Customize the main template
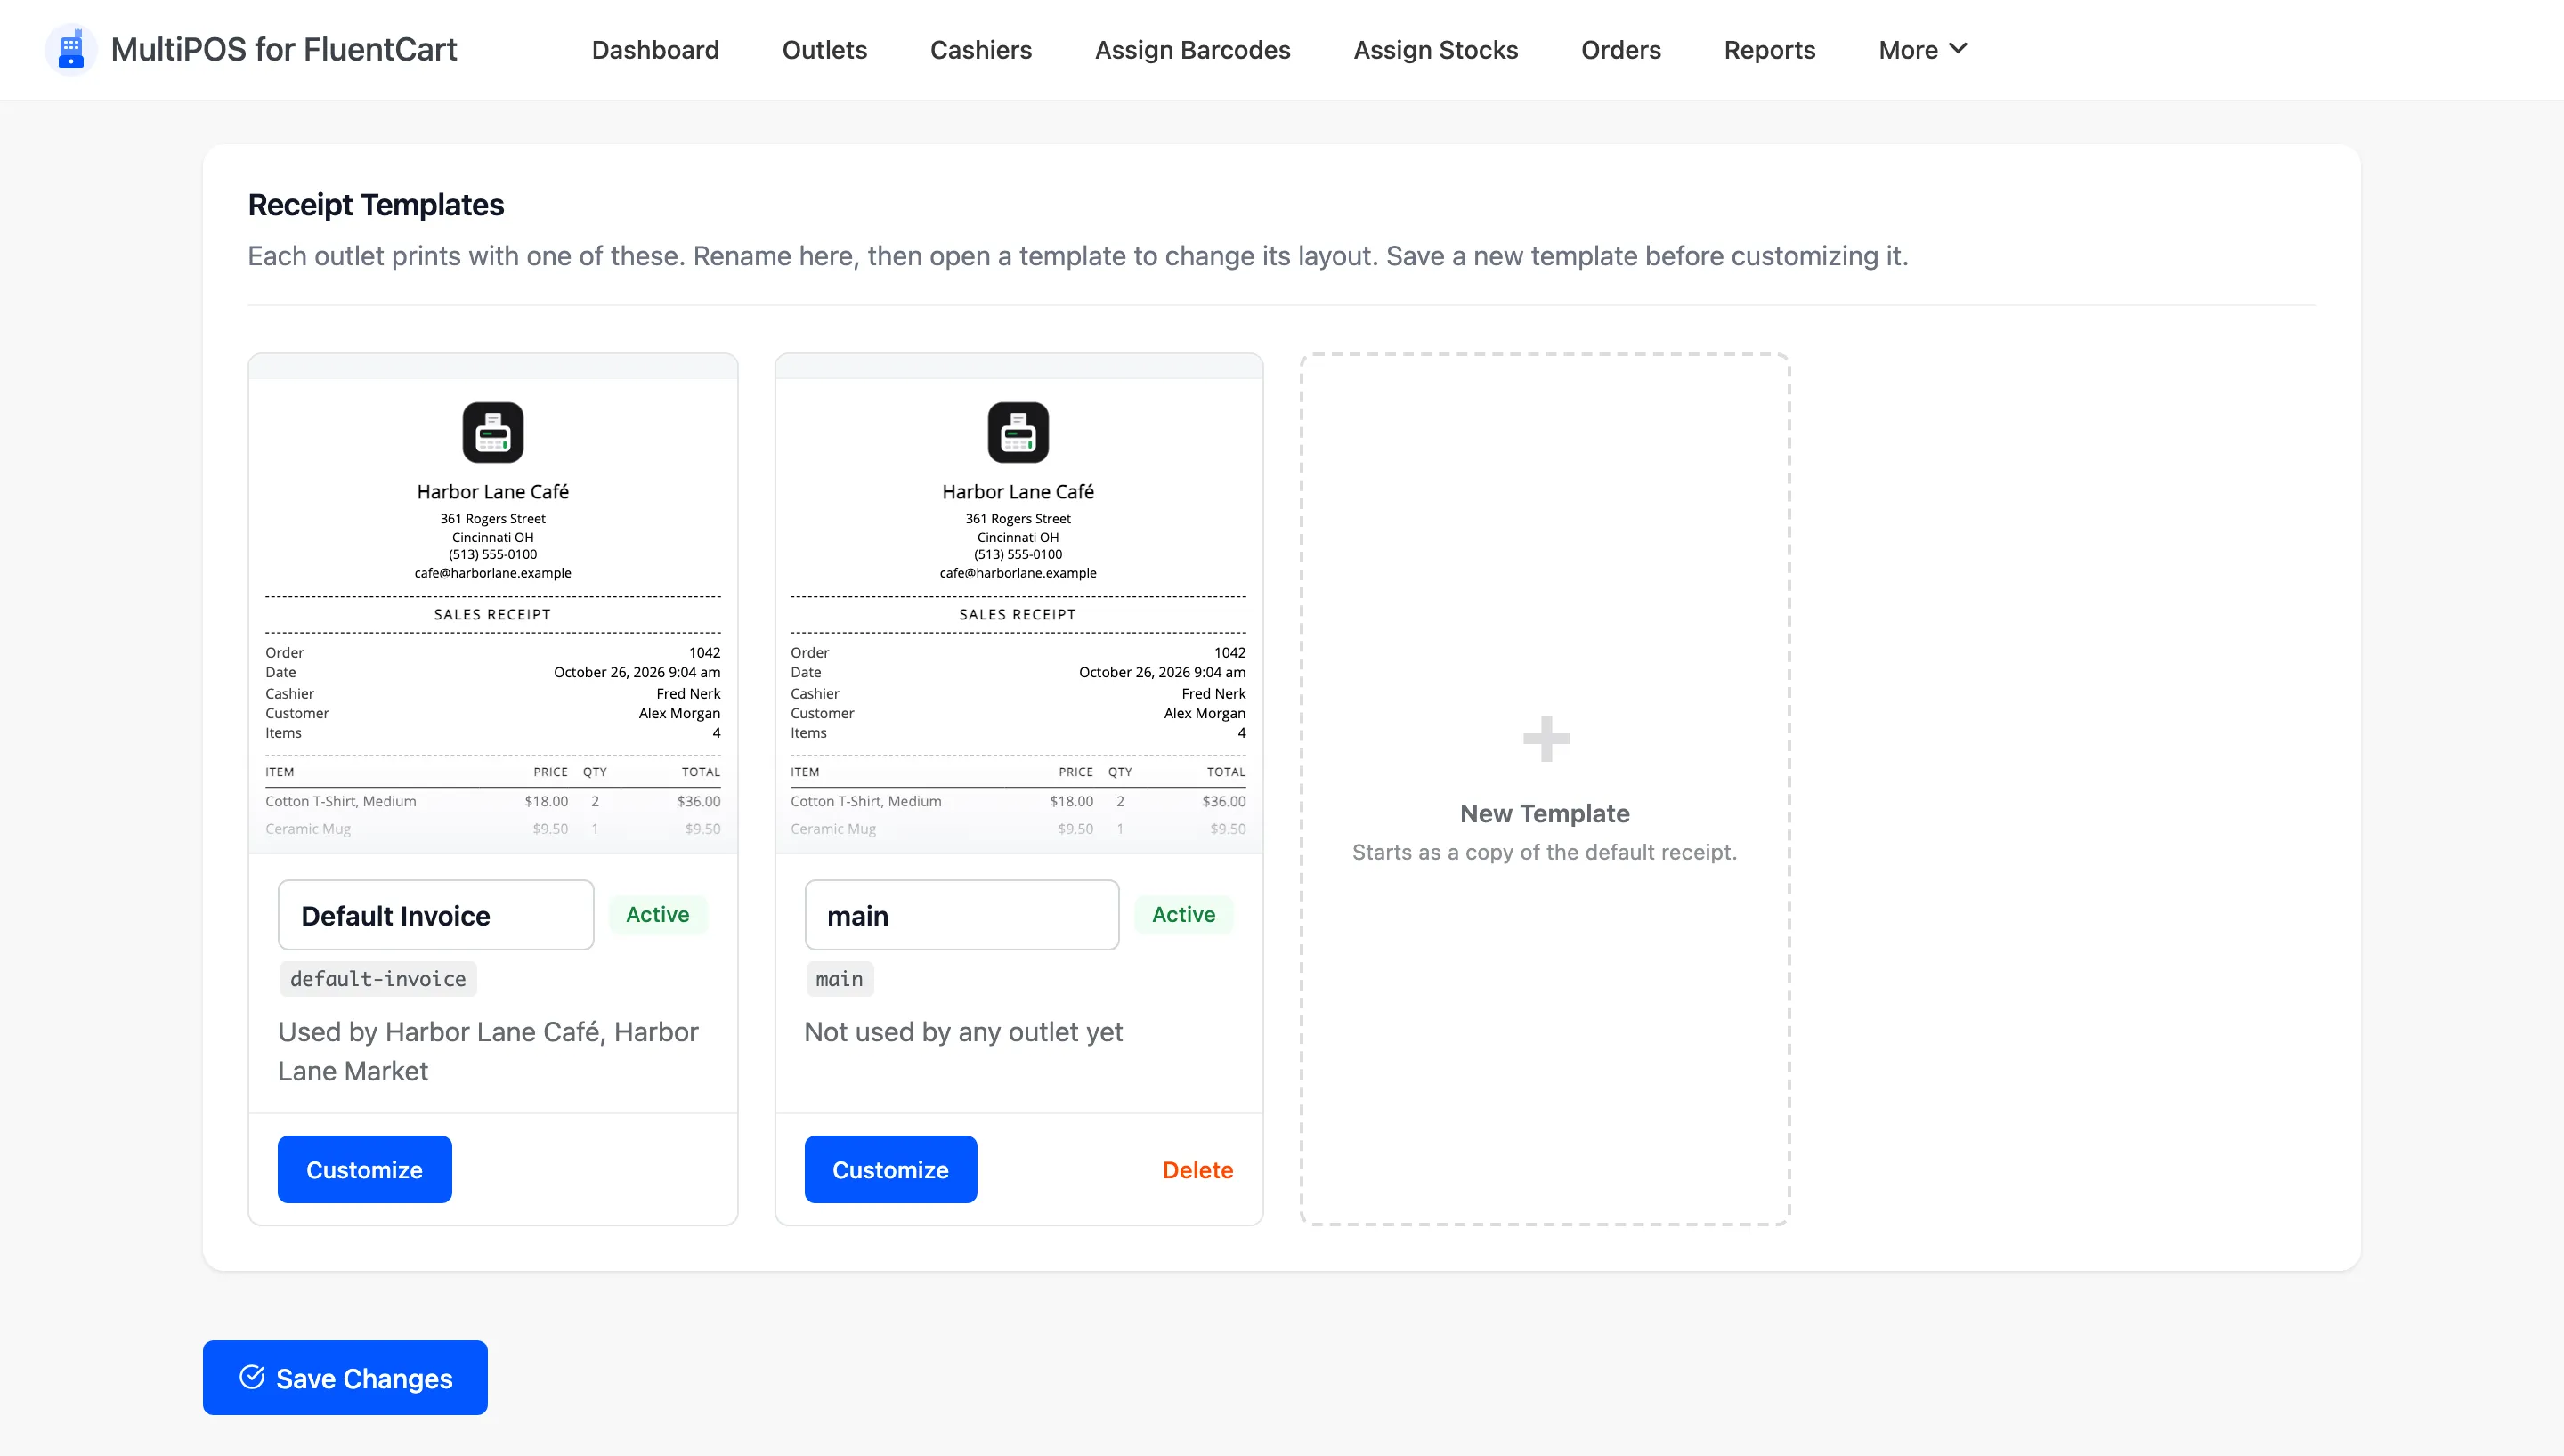The height and width of the screenshot is (1456, 2564). click(x=890, y=1169)
